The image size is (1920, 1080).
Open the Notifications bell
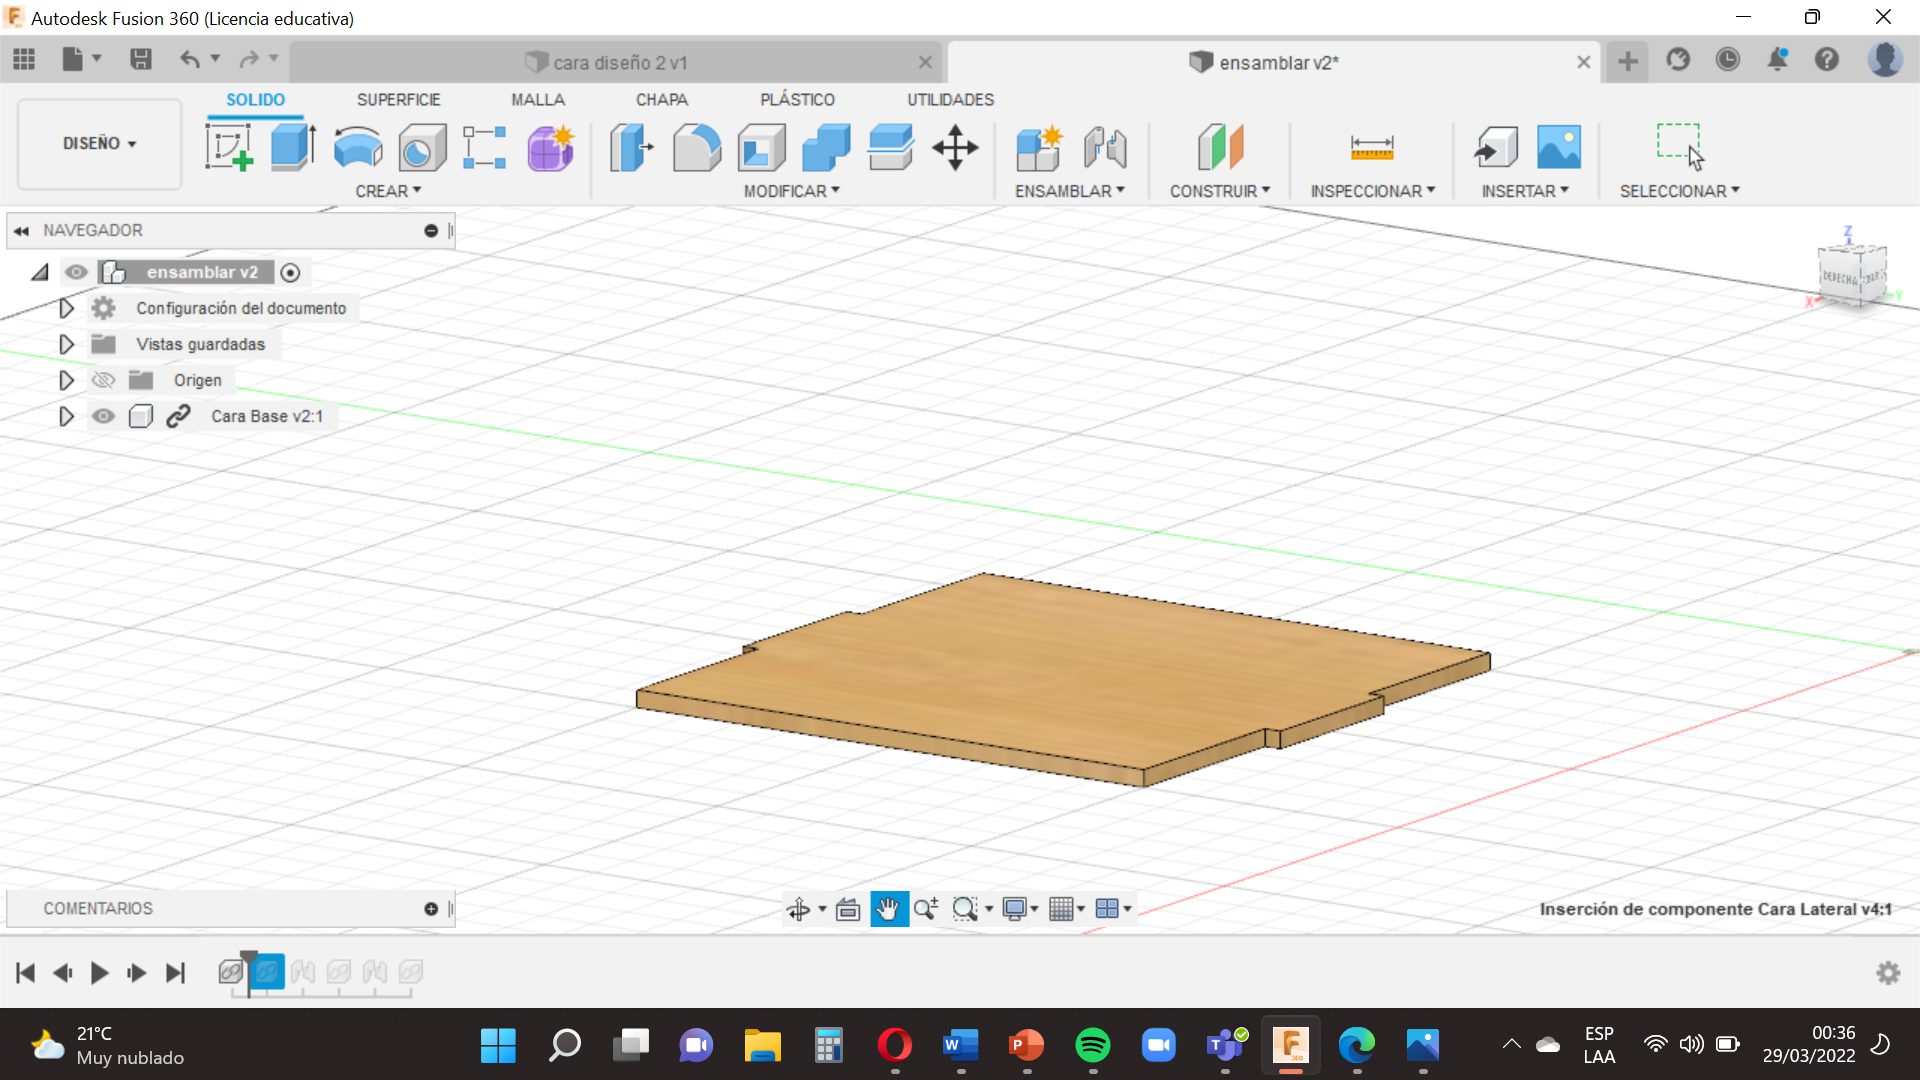[x=1777, y=60]
